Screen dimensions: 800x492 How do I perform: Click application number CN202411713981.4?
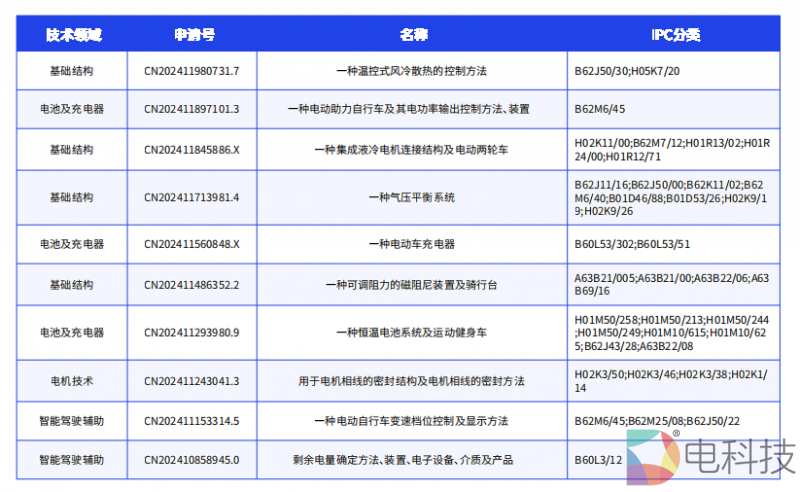192,197
